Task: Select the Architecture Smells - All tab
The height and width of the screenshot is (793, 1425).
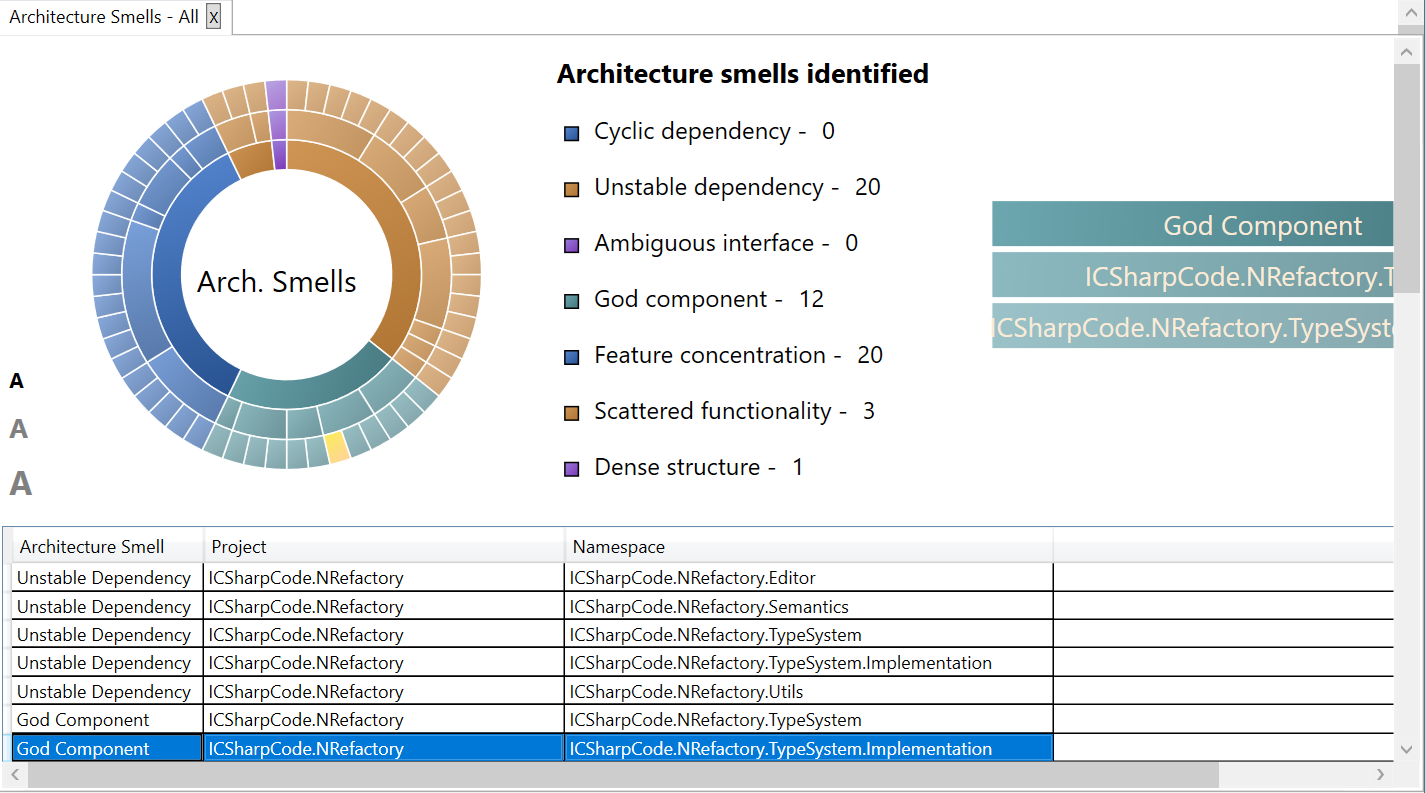Action: point(103,17)
